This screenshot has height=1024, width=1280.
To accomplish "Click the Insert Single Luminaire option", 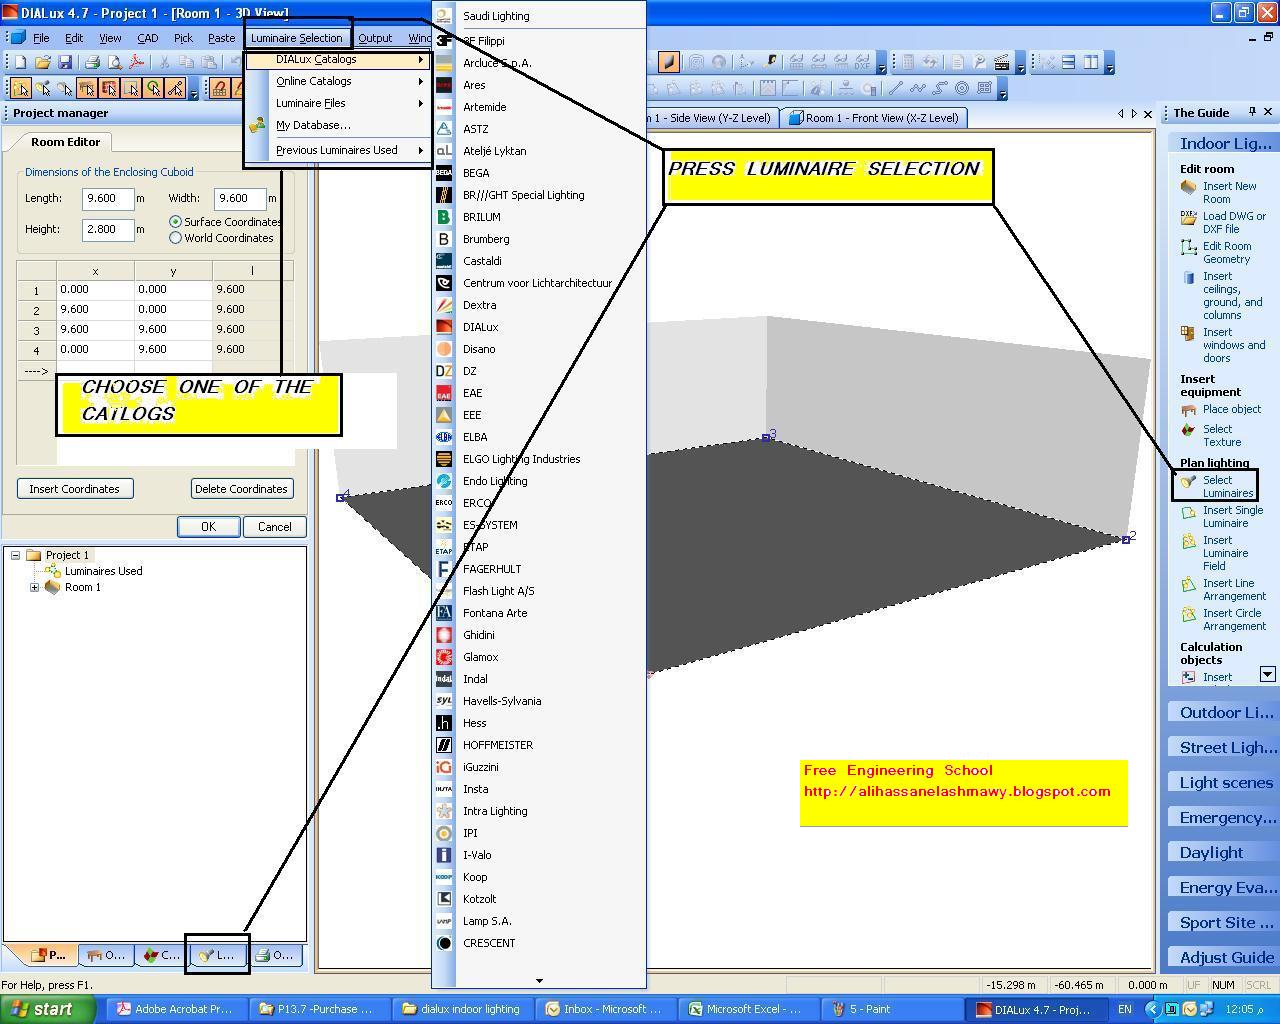I will [x=1230, y=516].
